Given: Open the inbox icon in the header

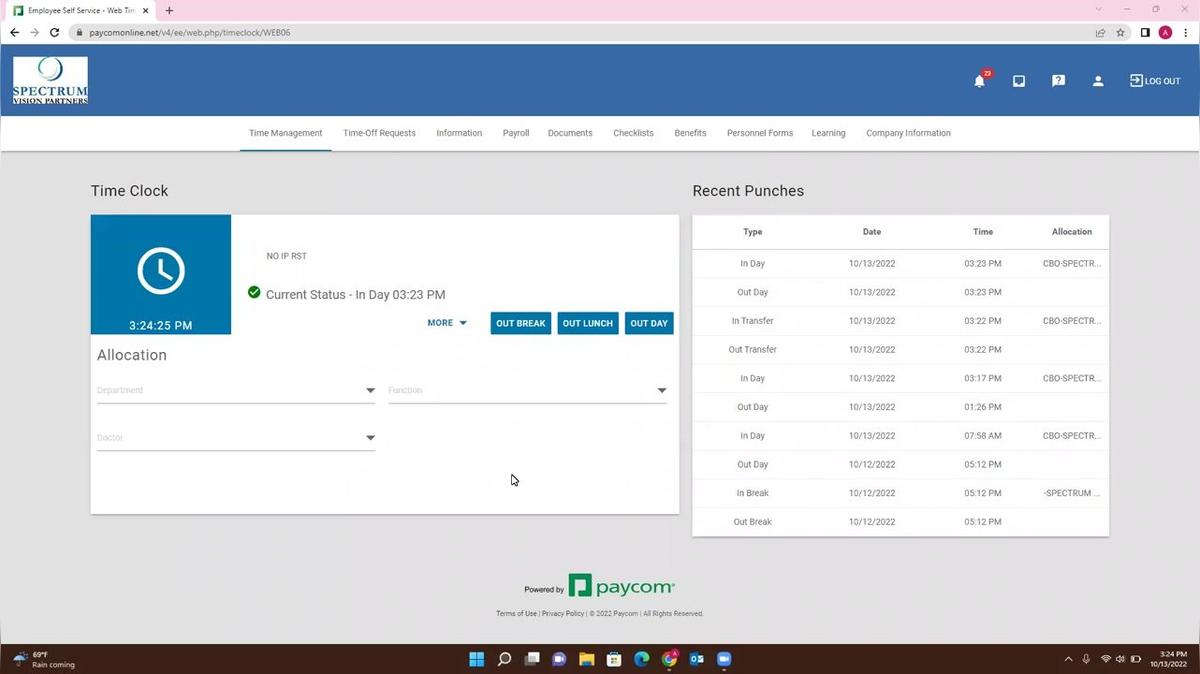Looking at the screenshot, I should coord(1018,81).
